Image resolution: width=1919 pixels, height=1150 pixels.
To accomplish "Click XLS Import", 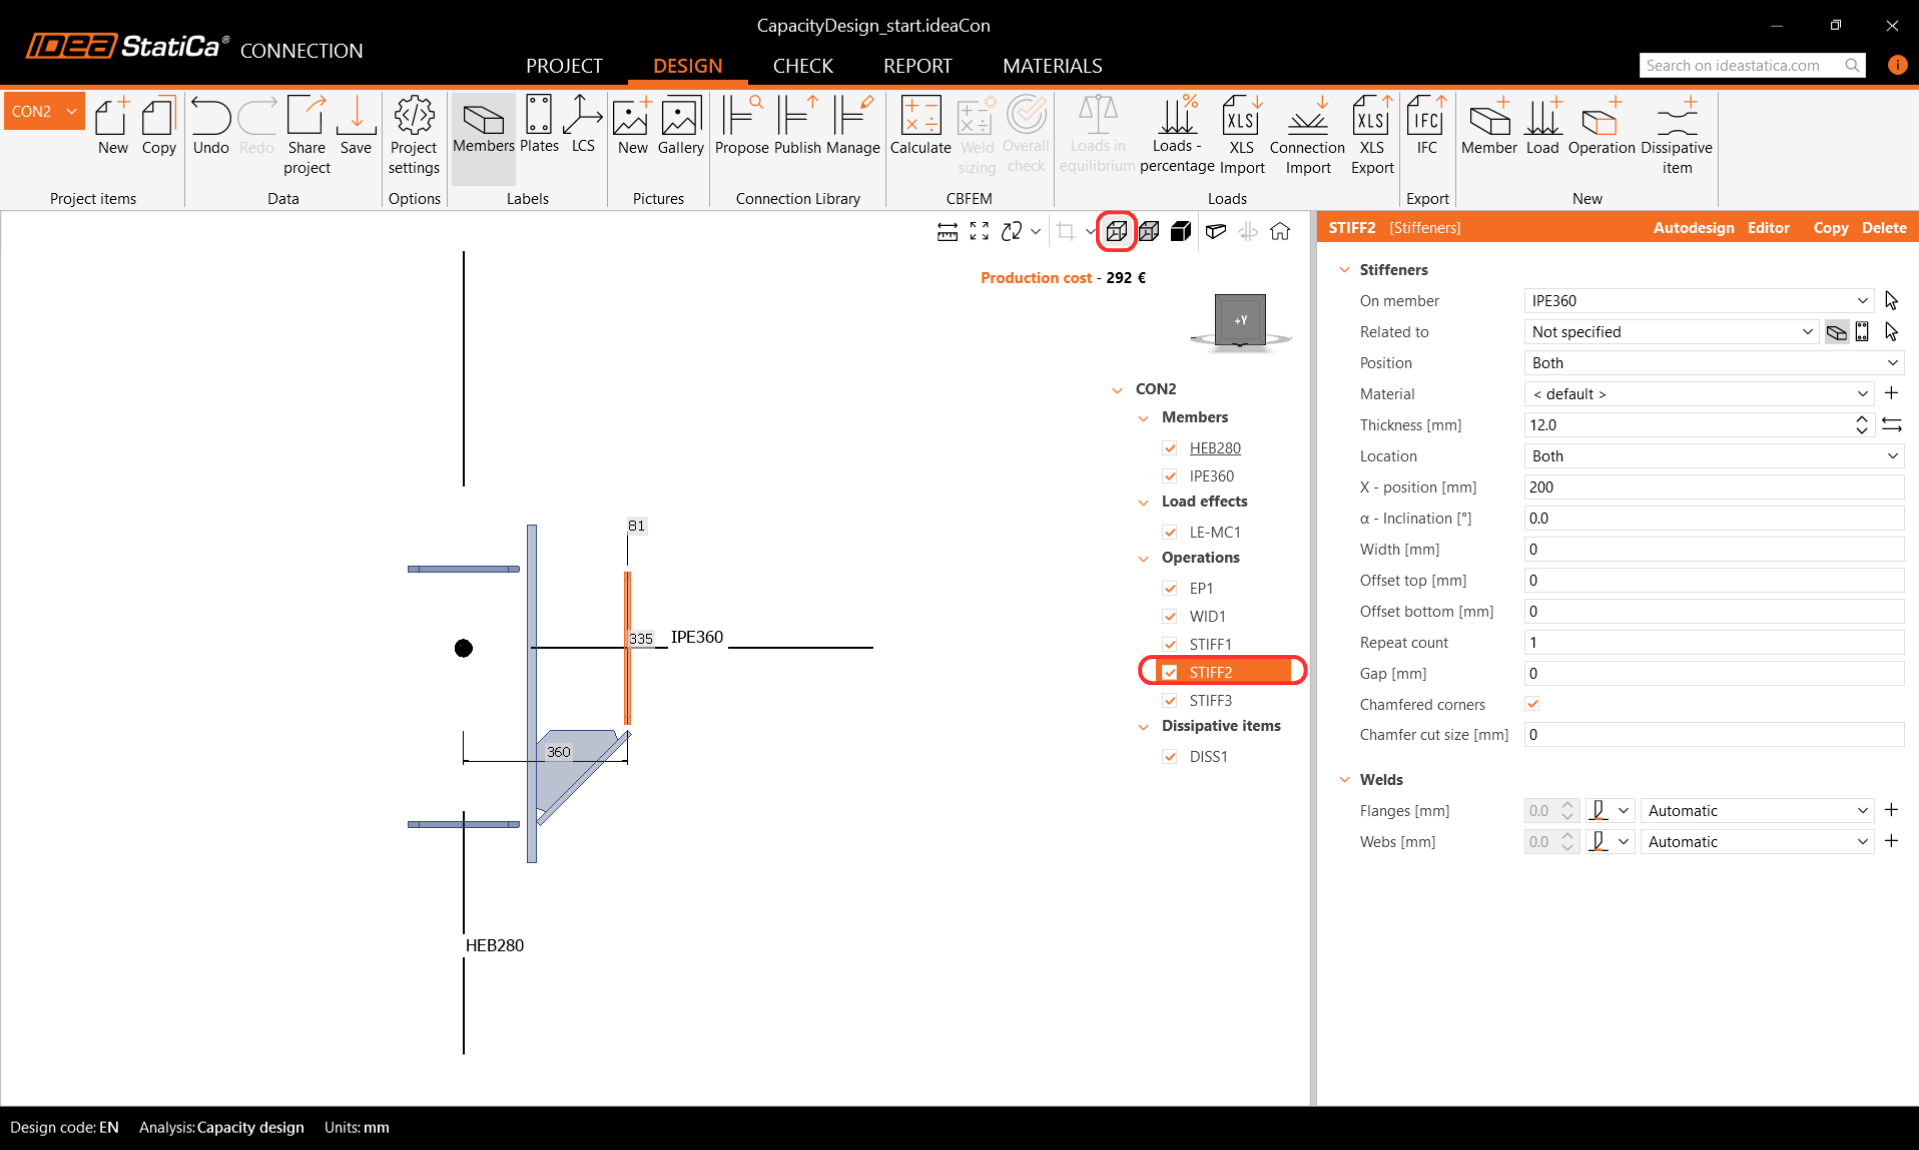I will click(1241, 136).
